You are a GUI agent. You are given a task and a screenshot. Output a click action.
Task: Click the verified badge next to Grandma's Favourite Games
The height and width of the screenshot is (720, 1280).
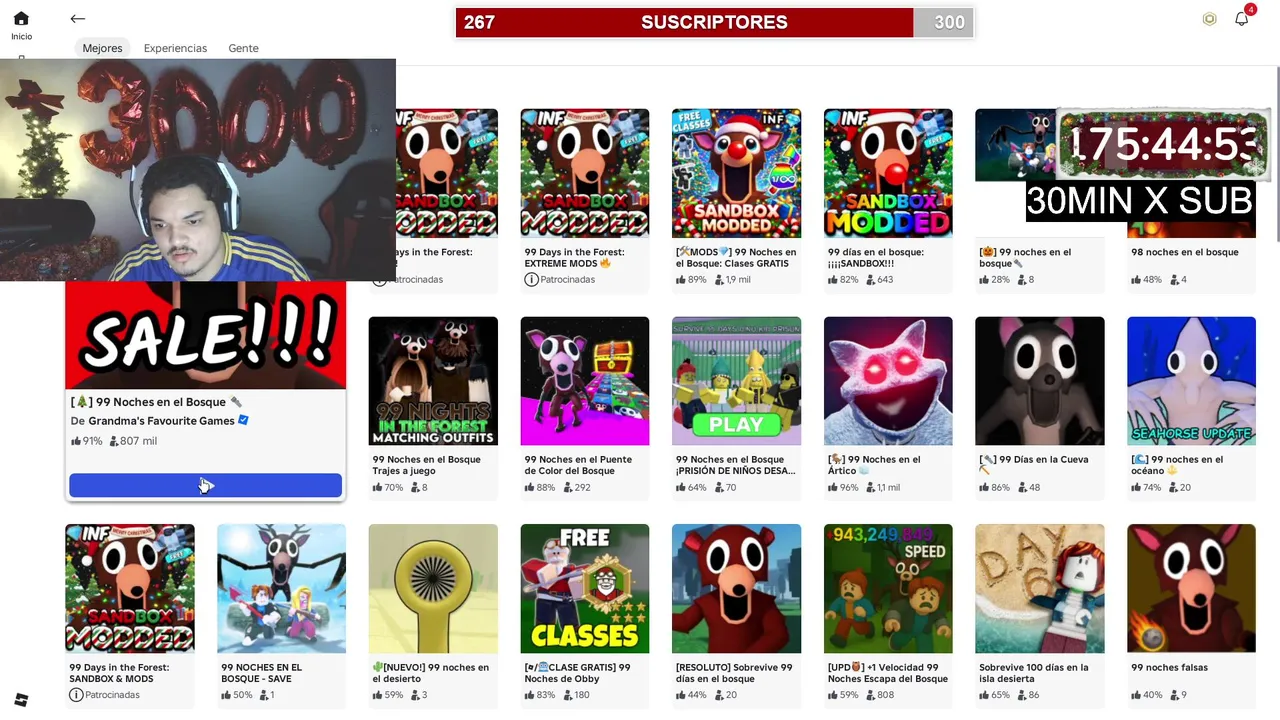pyautogui.click(x=243, y=421)
